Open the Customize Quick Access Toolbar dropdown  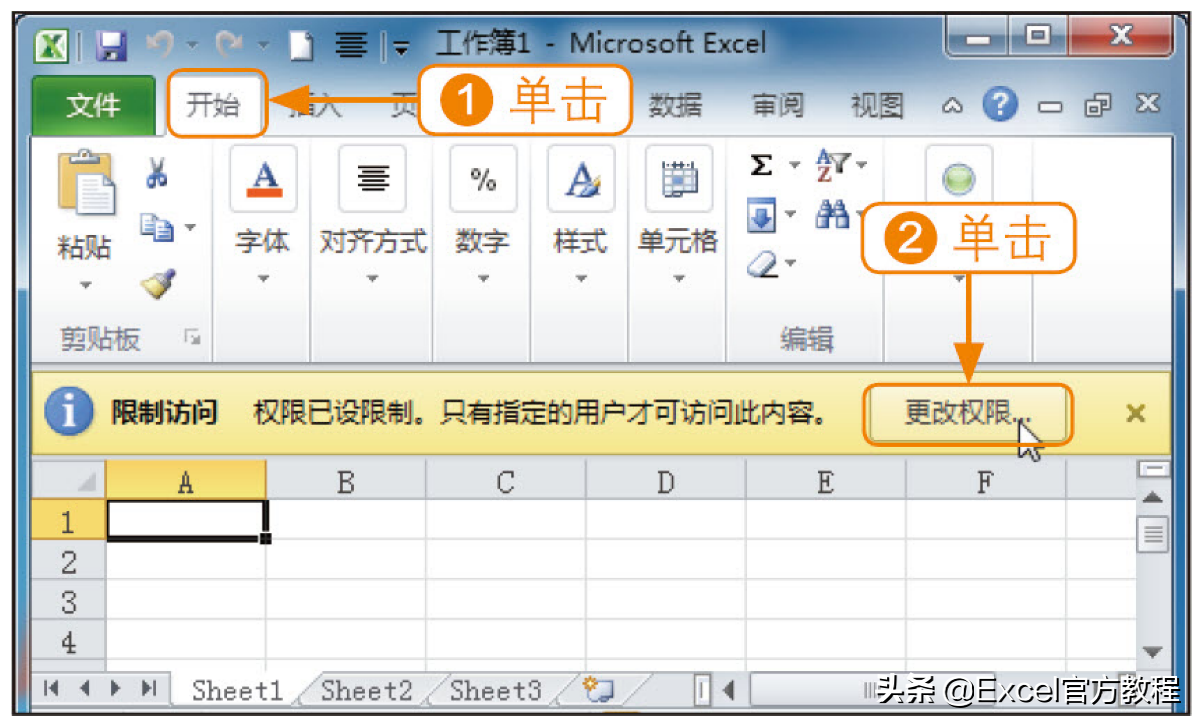401,46
